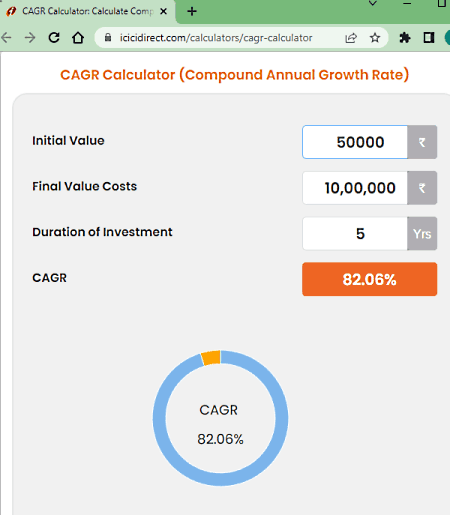Expand the tab search chevron
The height and width of the screenshot is (515, 450).
[373, 4]
